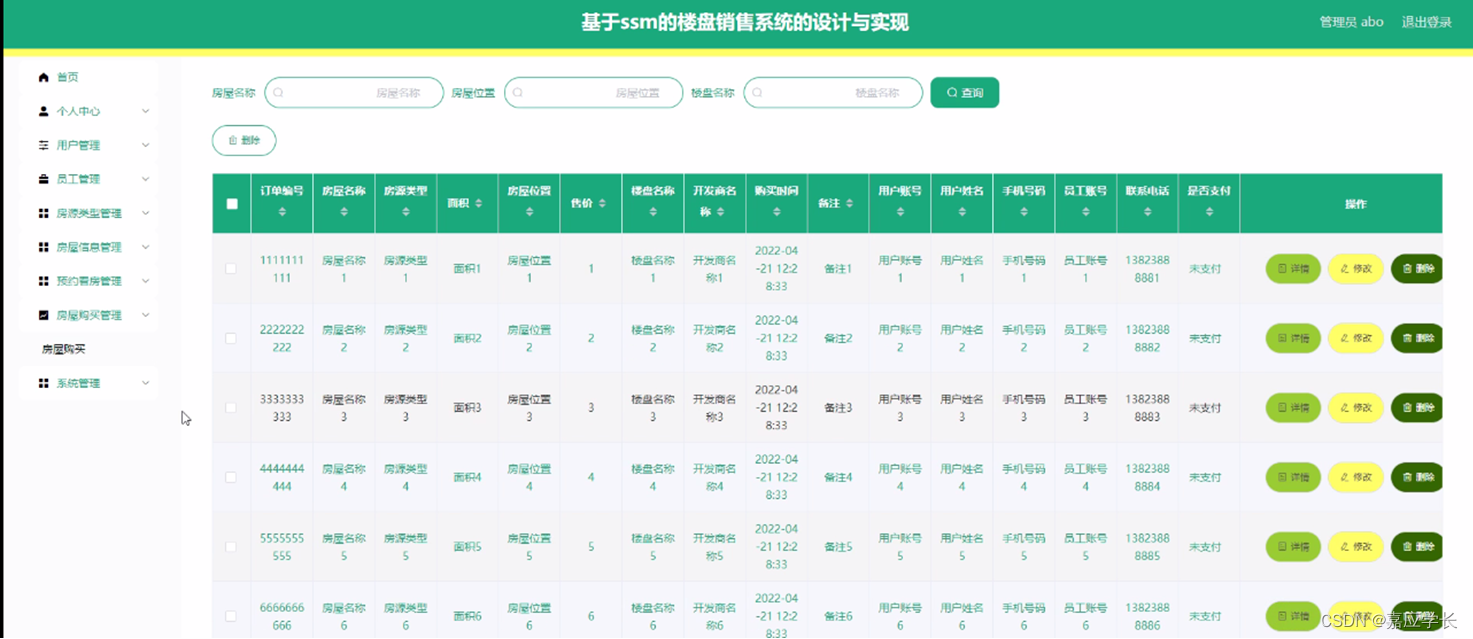This screenshot has width=1473, height=639.
Task: Check the box for order 3333333333
Action: point(231,408)
